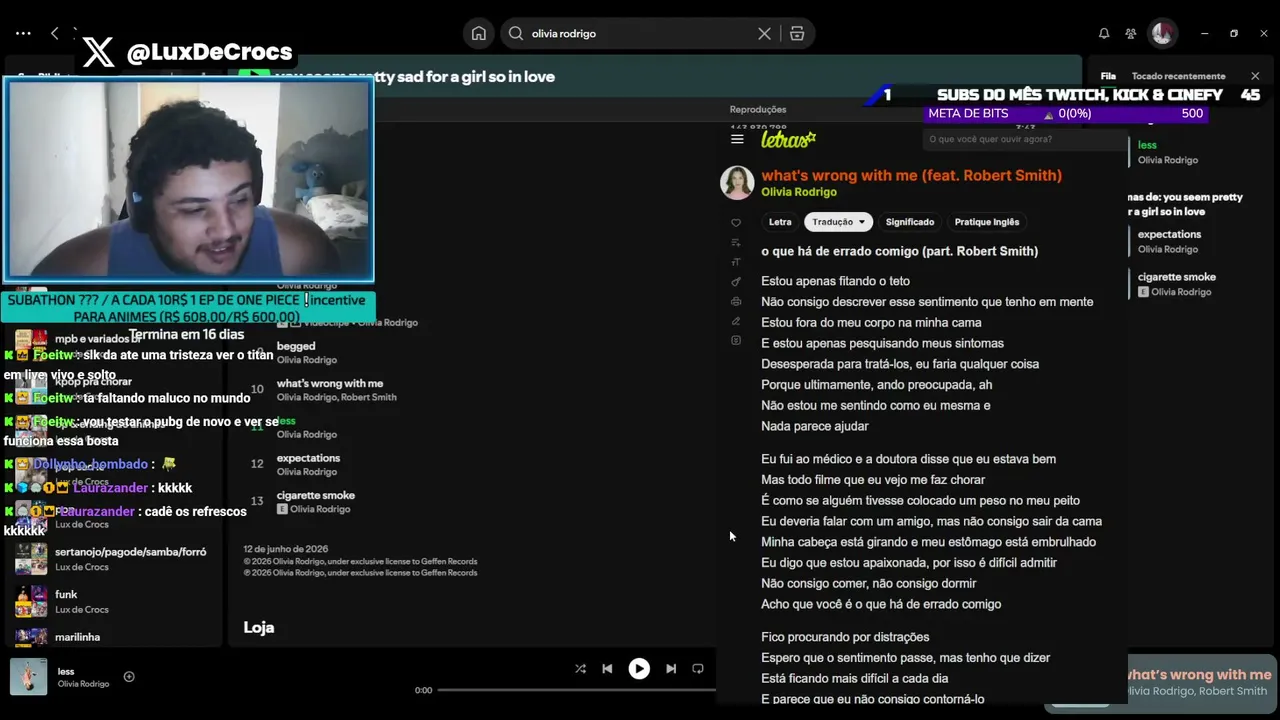The width and height of the screenshot is (1280, 720).
Task: Seek on the playback progress bar
Action: [x=577, y=690]
